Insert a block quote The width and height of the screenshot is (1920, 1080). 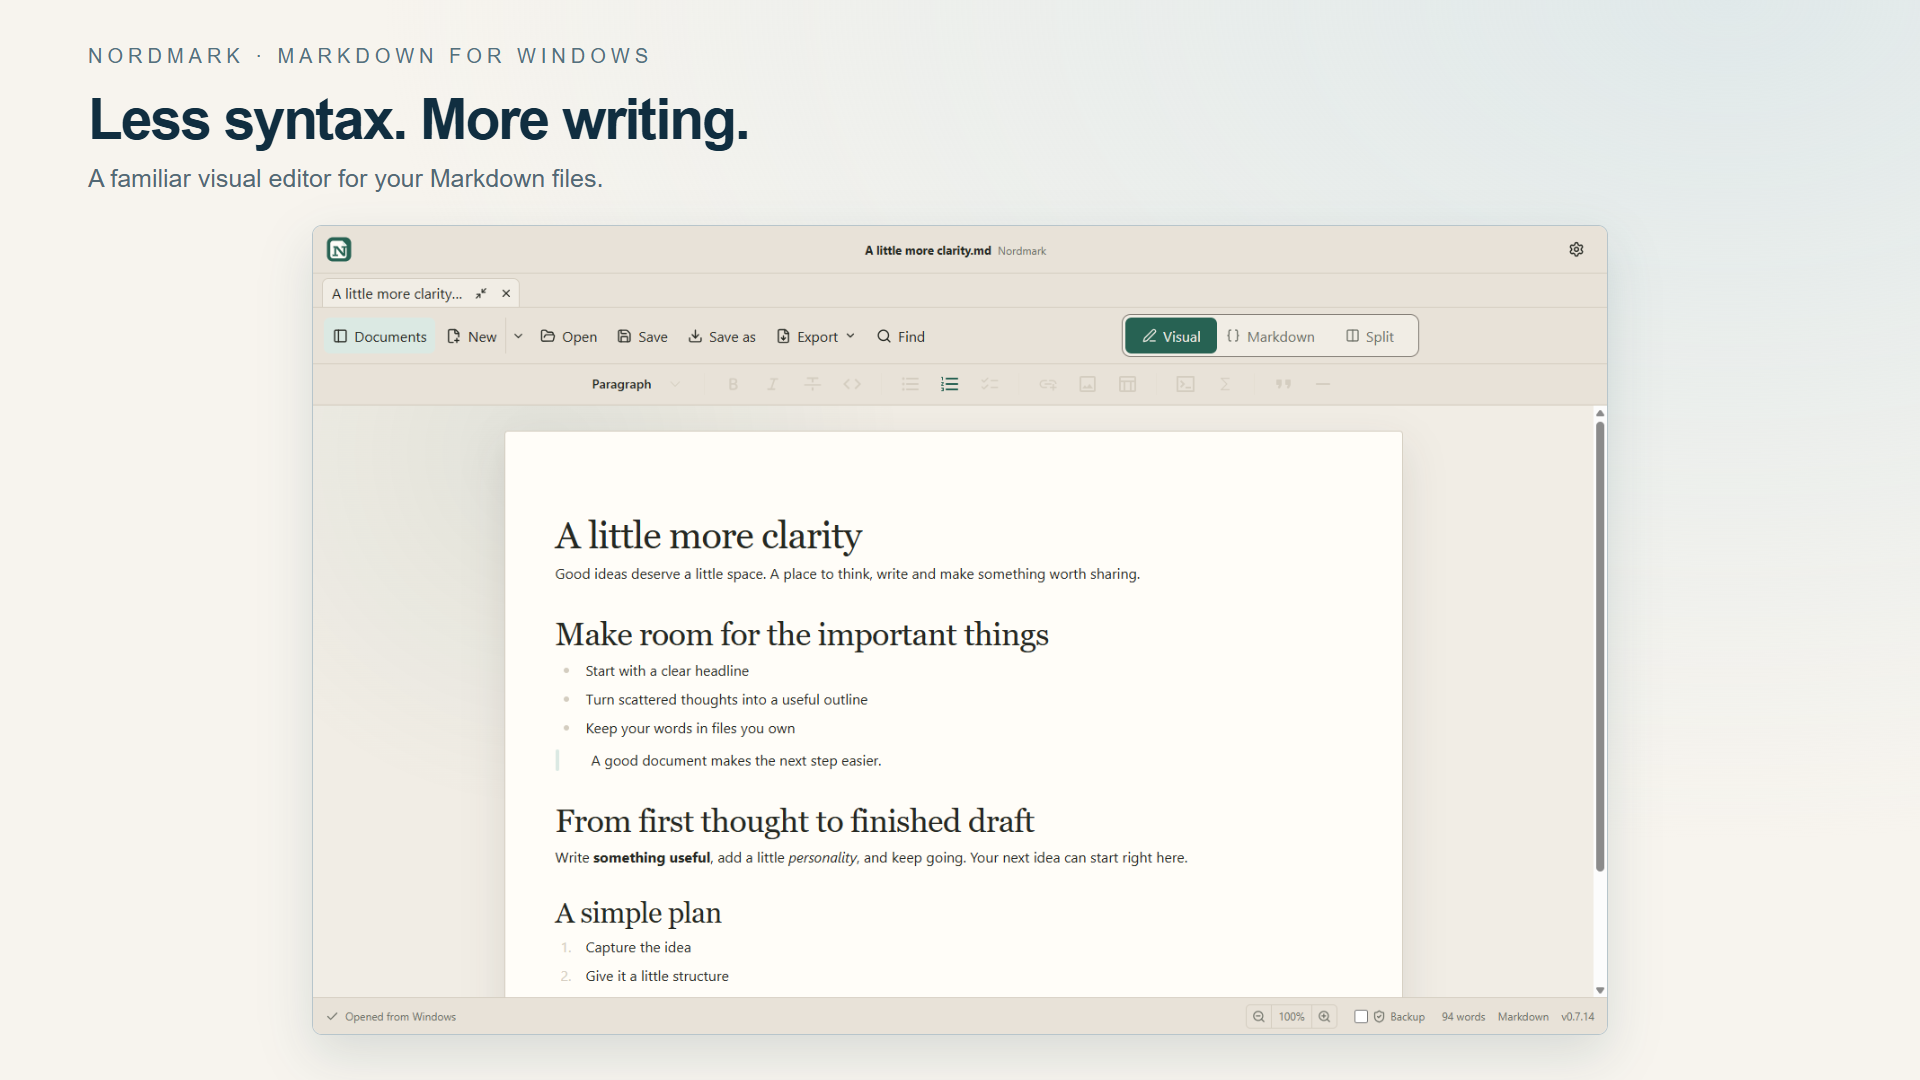click(1283, 385)
